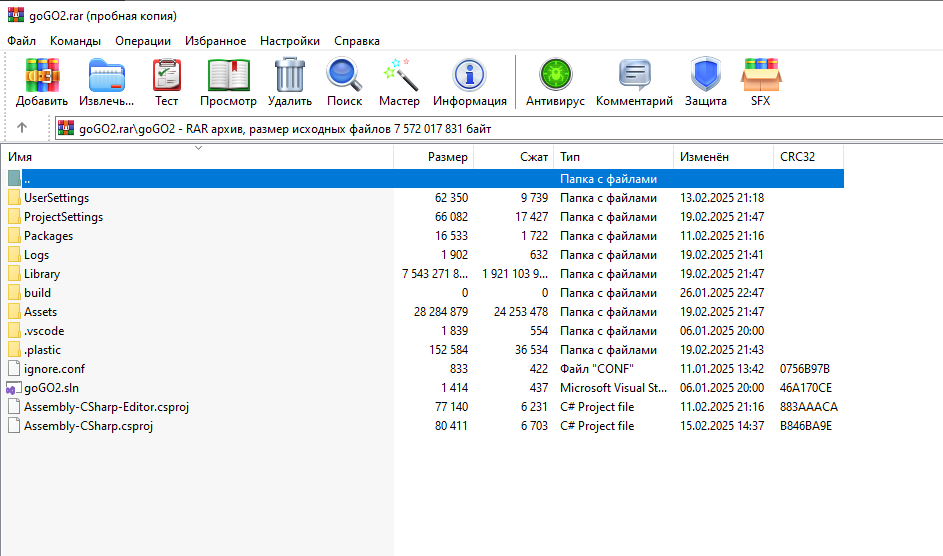Click the Удалить trash bin icon
The width and height of the screenshot is (943, 556).
coord(289,76)
